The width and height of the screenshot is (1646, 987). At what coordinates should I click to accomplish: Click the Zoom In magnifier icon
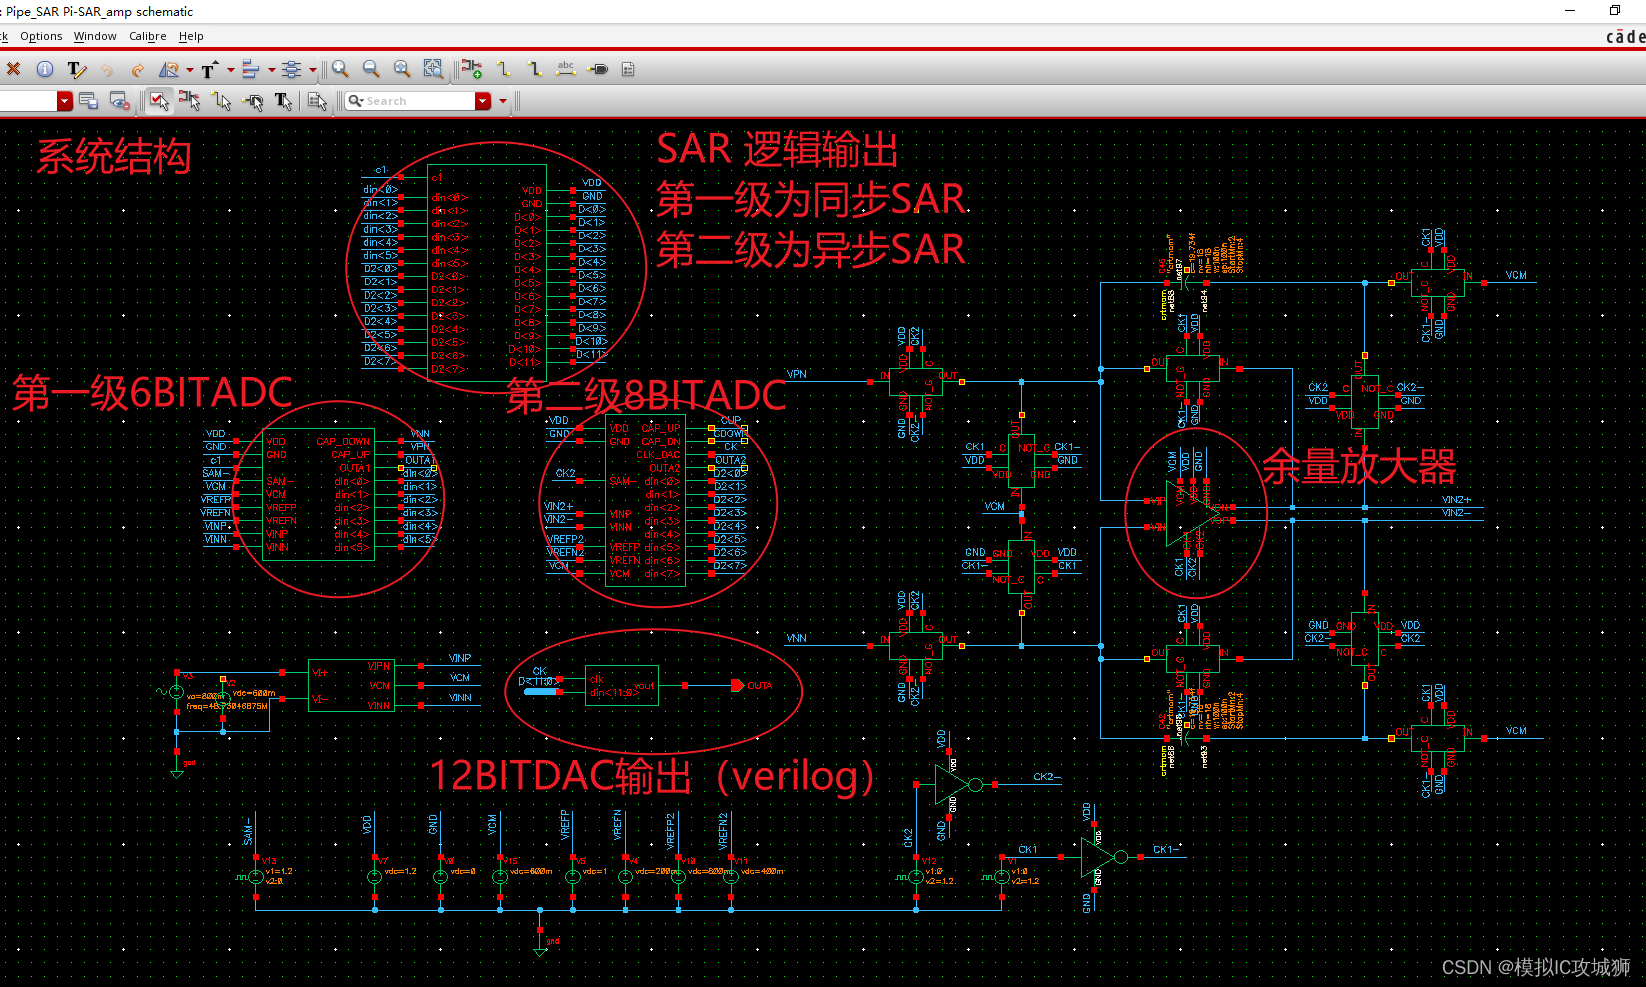(340, 69)
